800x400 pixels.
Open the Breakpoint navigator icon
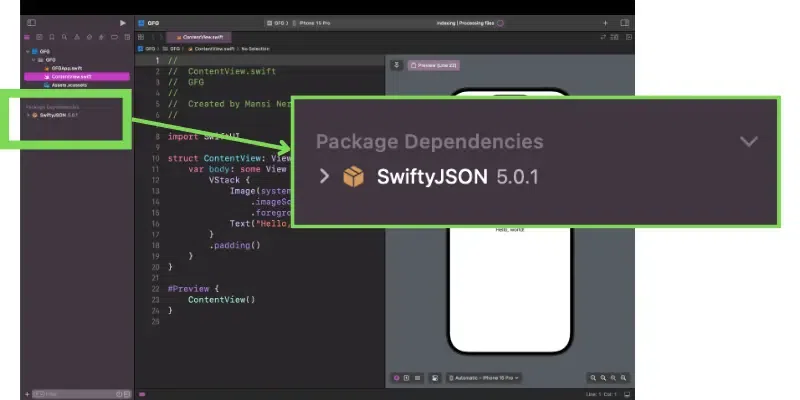click(x=114, y=37)
